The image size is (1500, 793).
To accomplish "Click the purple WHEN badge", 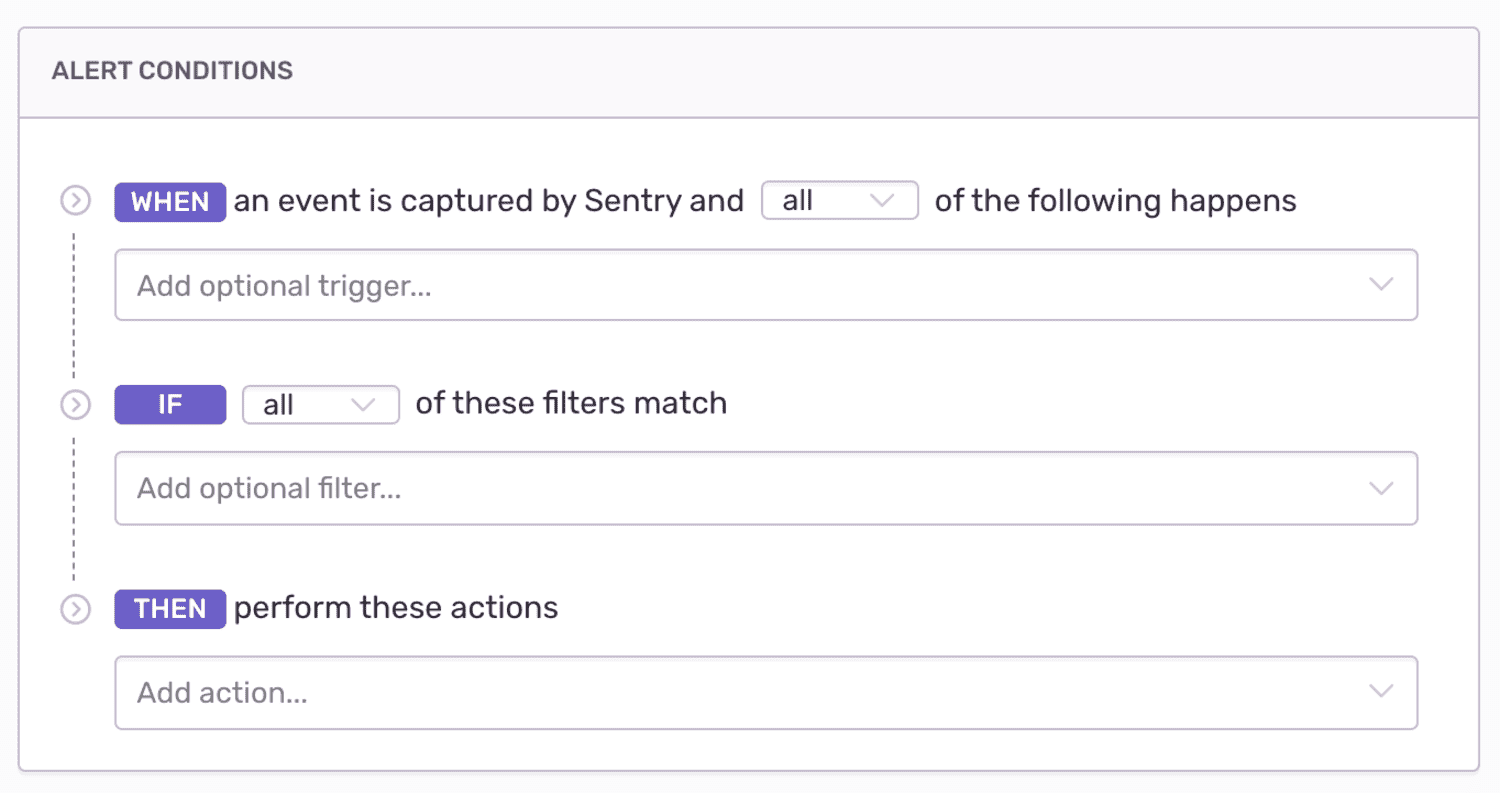I will pyautogui.click(x=170, y=202).
